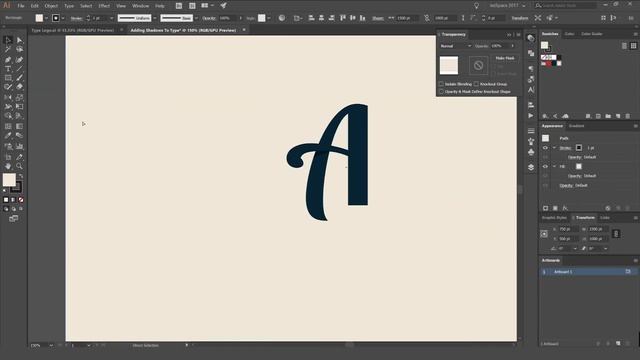Open the stroke weight dropdown in control bar
Screen dimensions: 640x360
[x=111, y=18]
